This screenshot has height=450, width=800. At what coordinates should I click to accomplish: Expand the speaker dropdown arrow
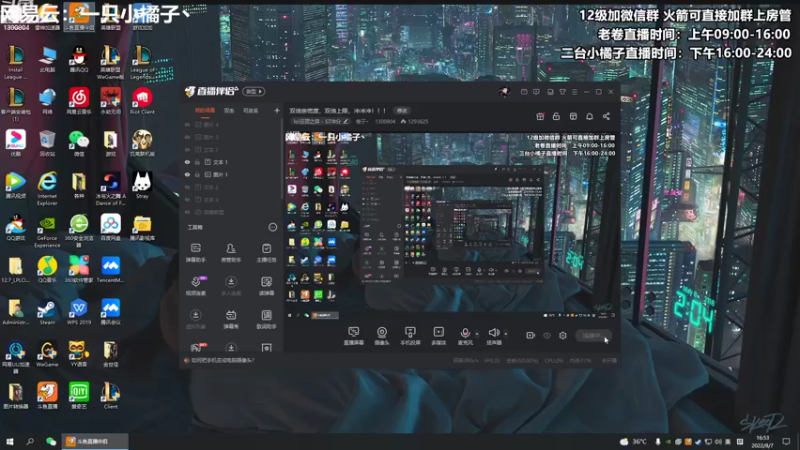point(506,334)
